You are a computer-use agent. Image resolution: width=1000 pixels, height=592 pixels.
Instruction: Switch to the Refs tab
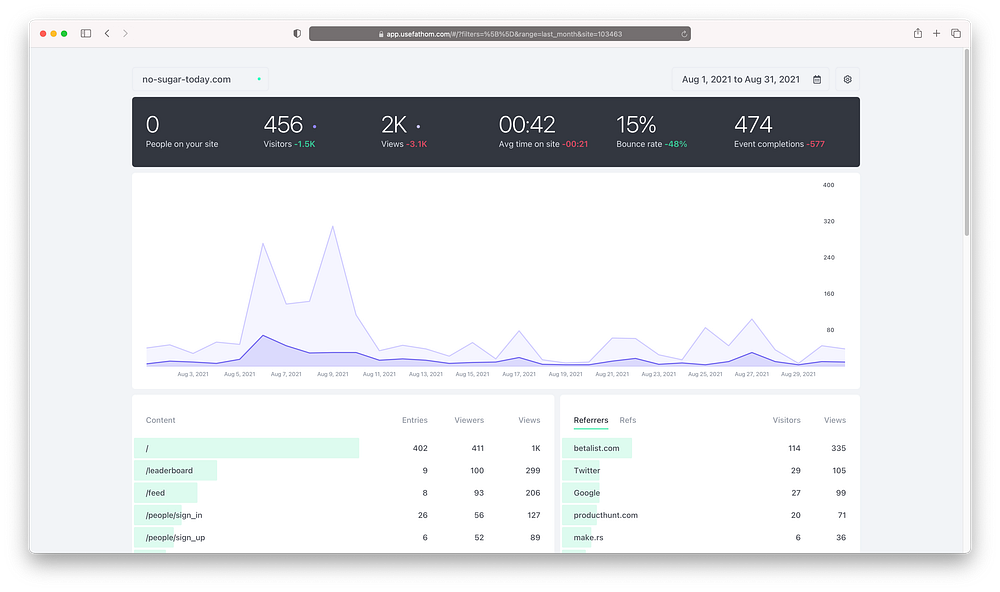(628, 420)
